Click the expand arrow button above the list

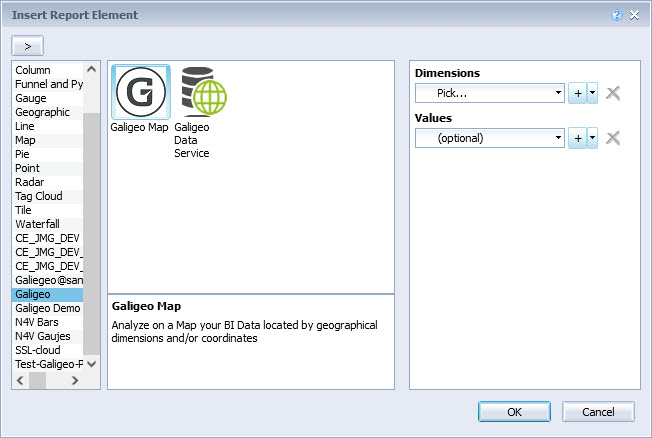pos(27,46)
